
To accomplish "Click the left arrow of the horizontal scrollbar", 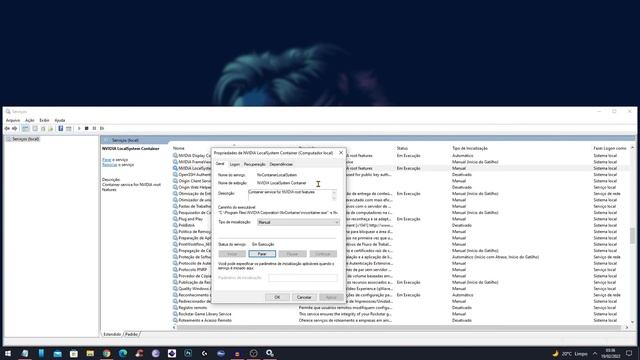I will point(174,327).
